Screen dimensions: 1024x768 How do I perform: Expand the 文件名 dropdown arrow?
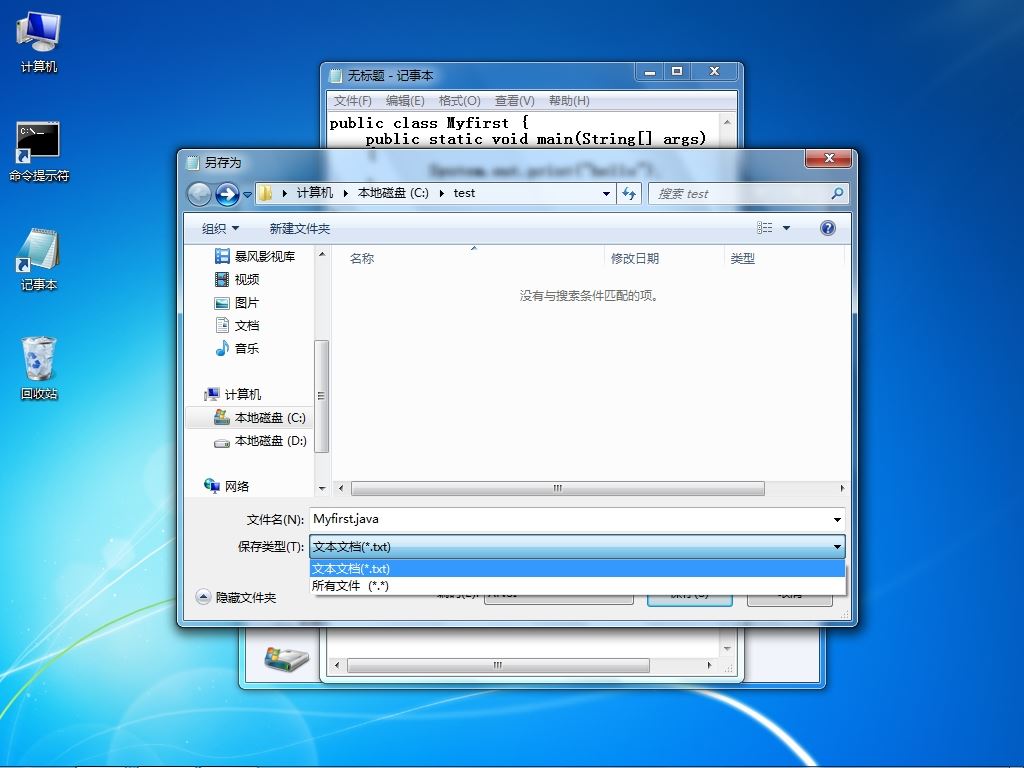pos(837,520)
